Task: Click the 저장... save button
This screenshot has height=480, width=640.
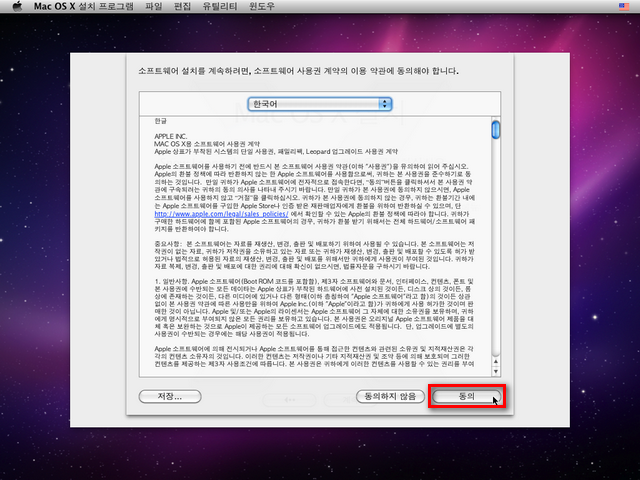Action: [x=170, y=396]
